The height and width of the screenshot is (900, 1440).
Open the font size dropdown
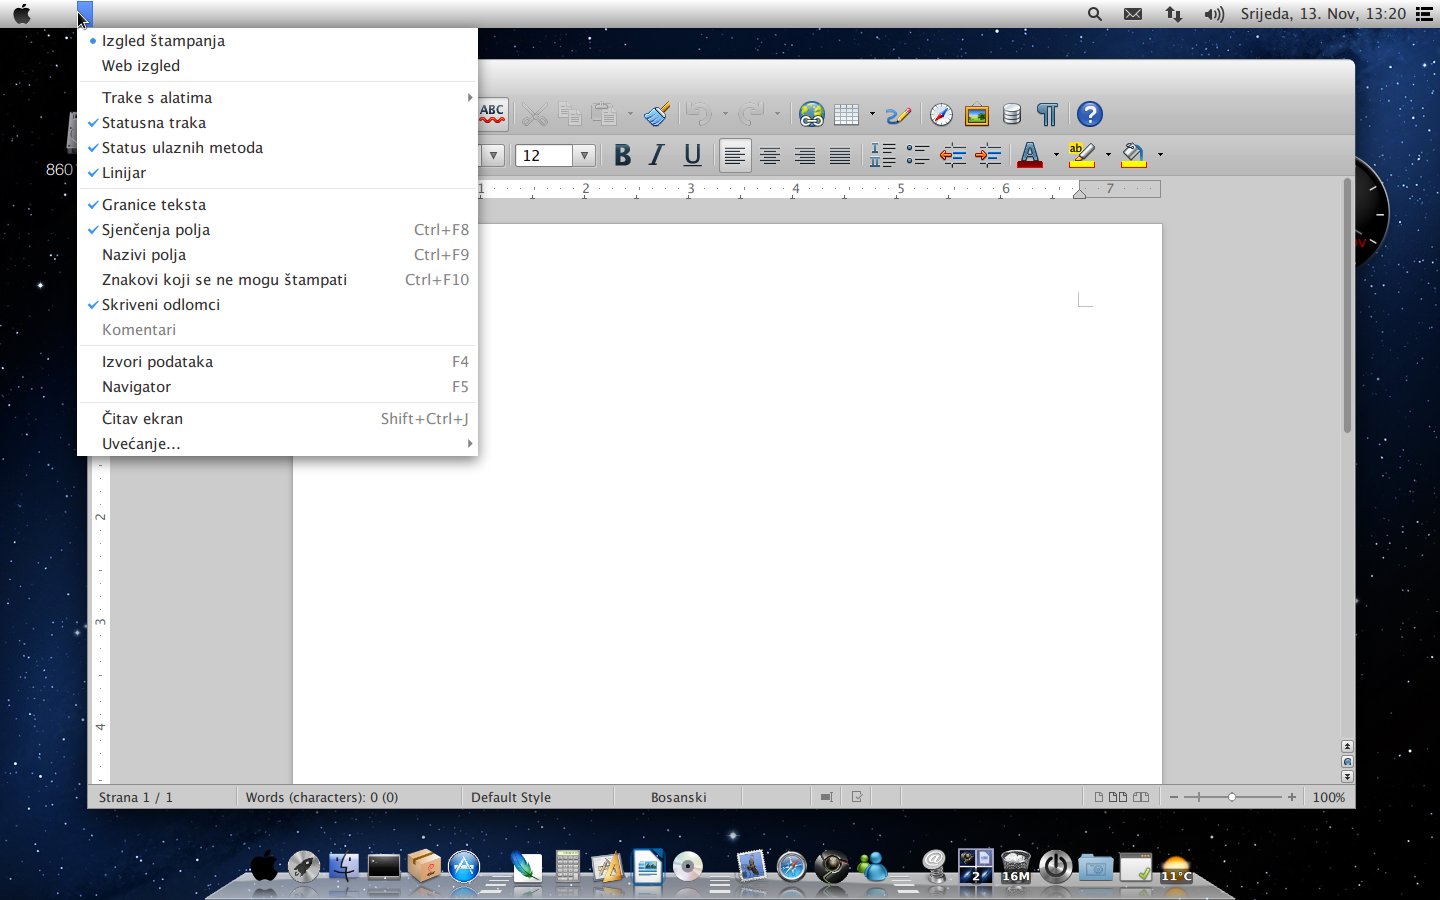click(x=584, y=155)
